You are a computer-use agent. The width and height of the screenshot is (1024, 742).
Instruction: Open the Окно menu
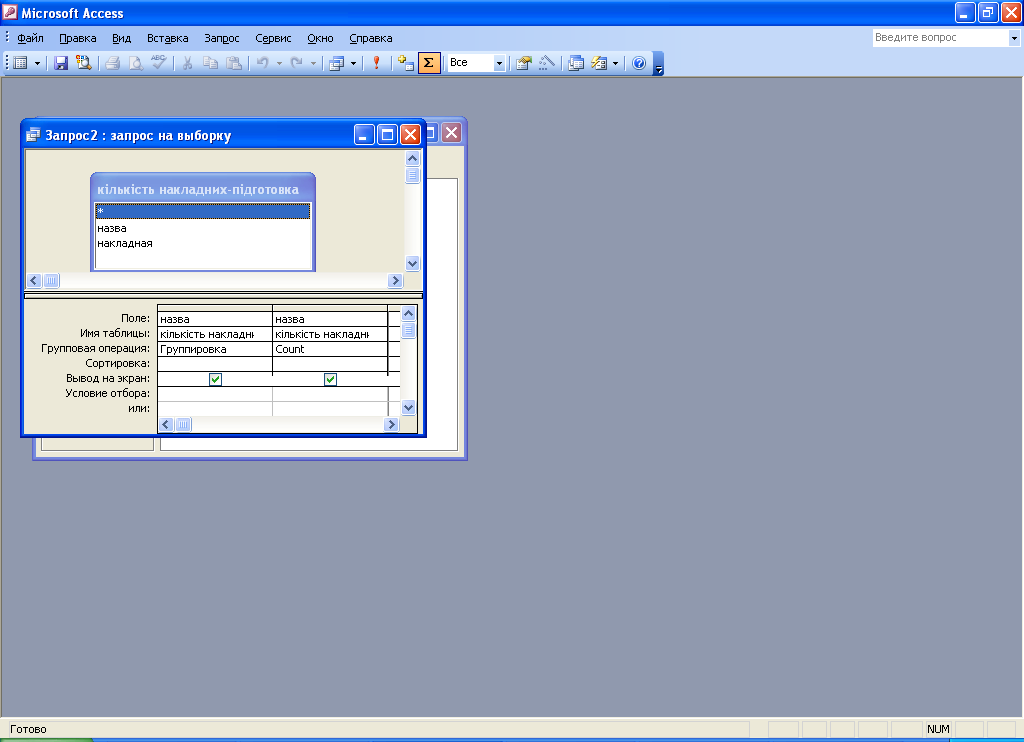(320, 38)
